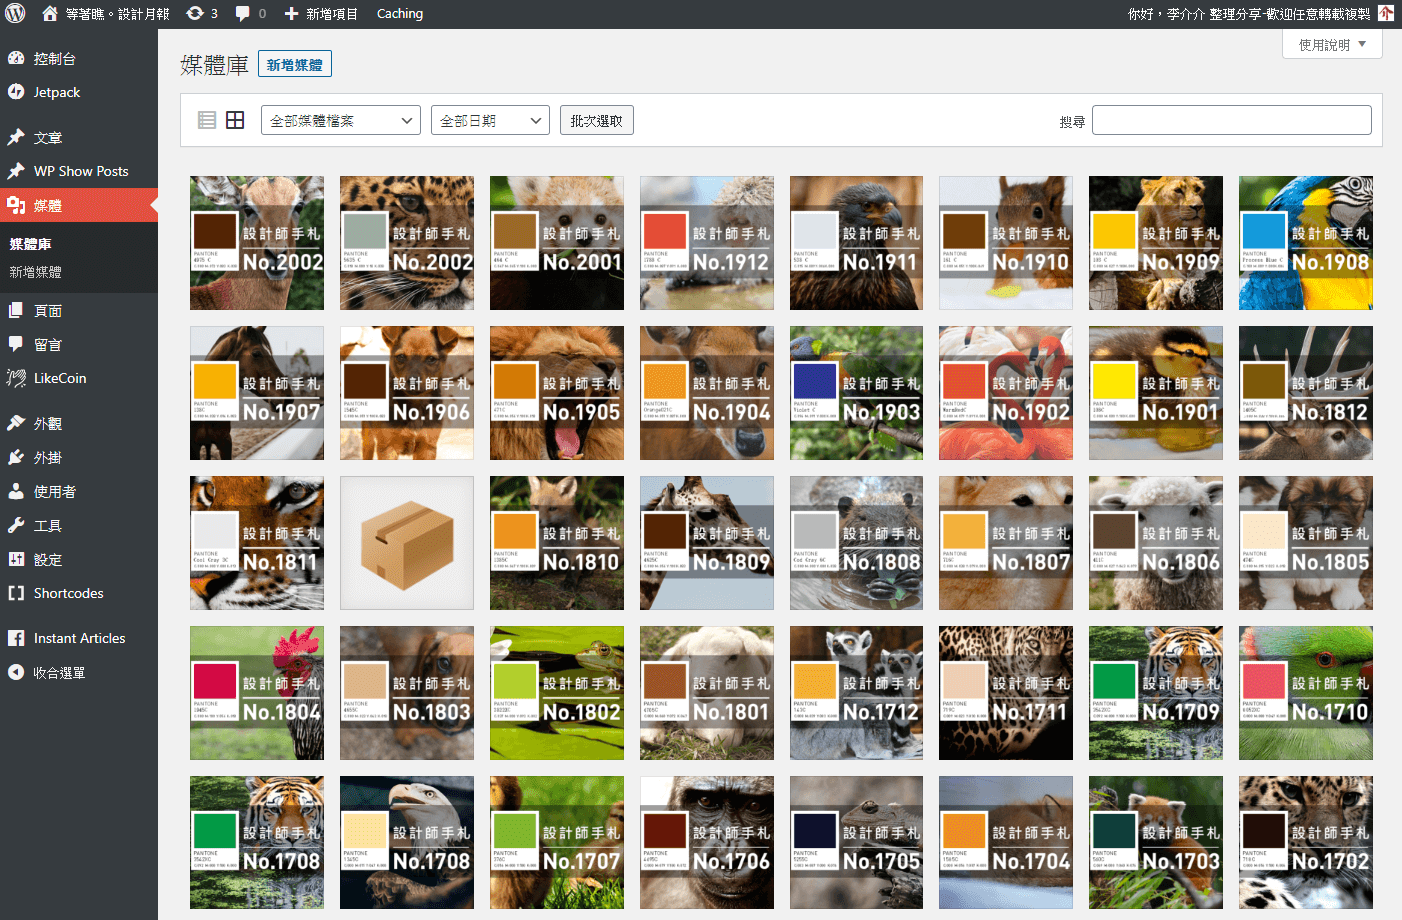1402x920 pixels.
Task: Switch to grid view icon
Action: [x=235, y=120]
